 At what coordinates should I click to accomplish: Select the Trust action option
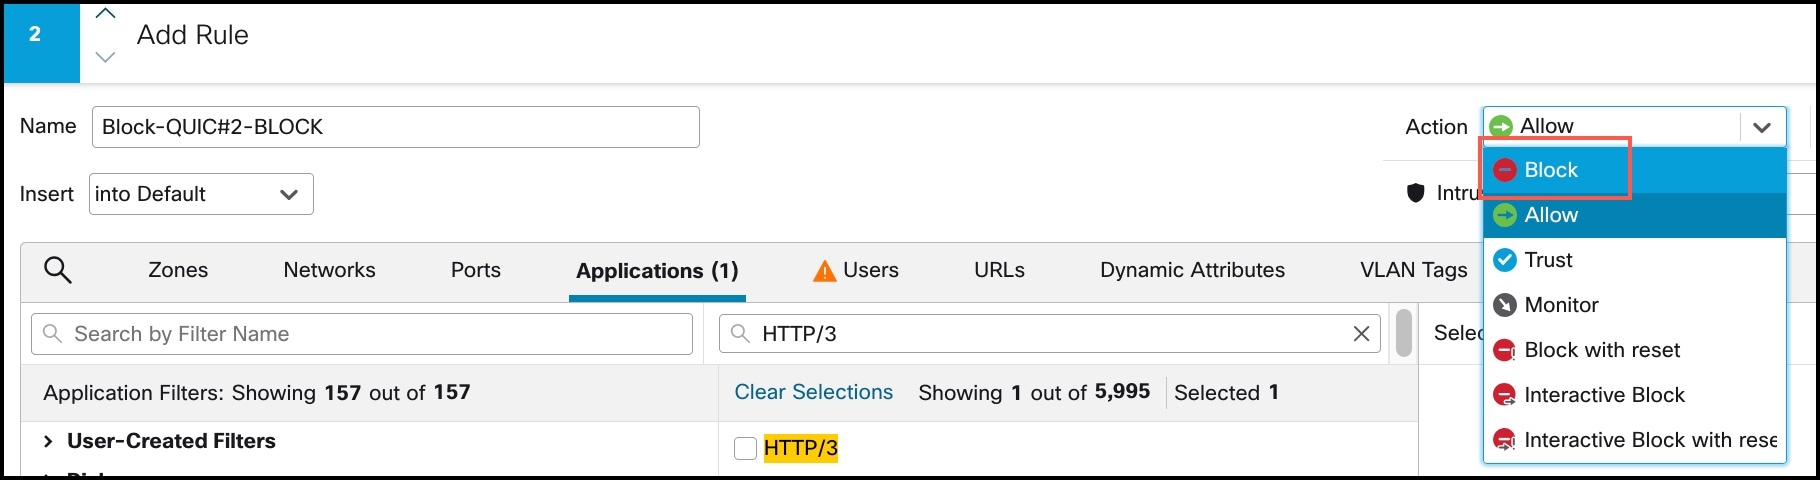(1548, 260)
